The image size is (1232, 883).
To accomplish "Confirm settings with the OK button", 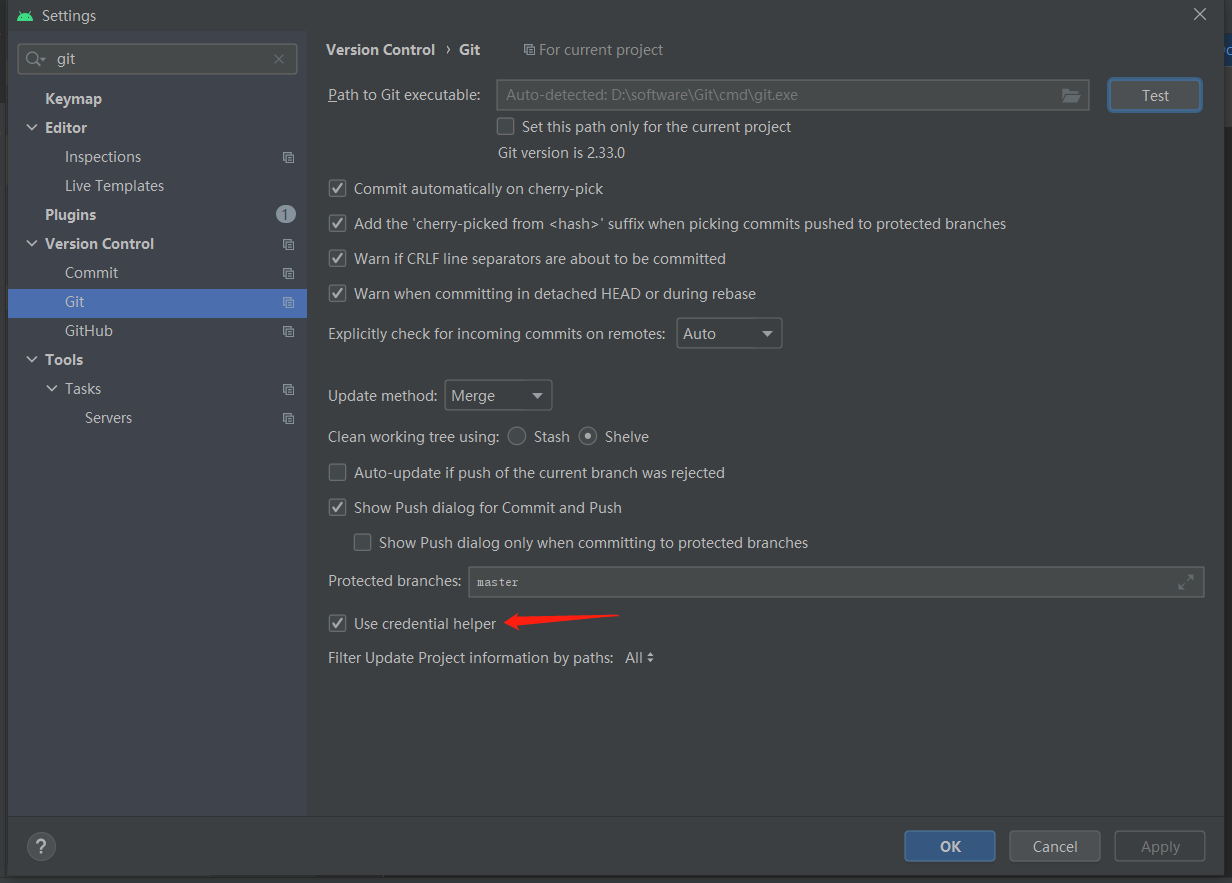I will tap(950, 846).
